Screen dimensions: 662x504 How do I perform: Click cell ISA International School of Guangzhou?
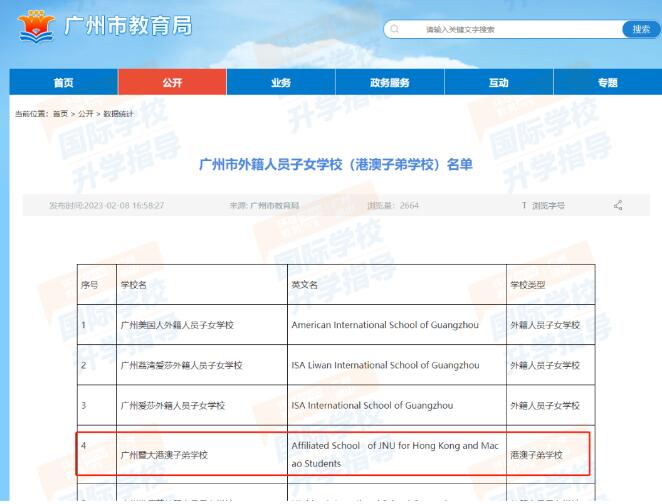tap(397, 405)
